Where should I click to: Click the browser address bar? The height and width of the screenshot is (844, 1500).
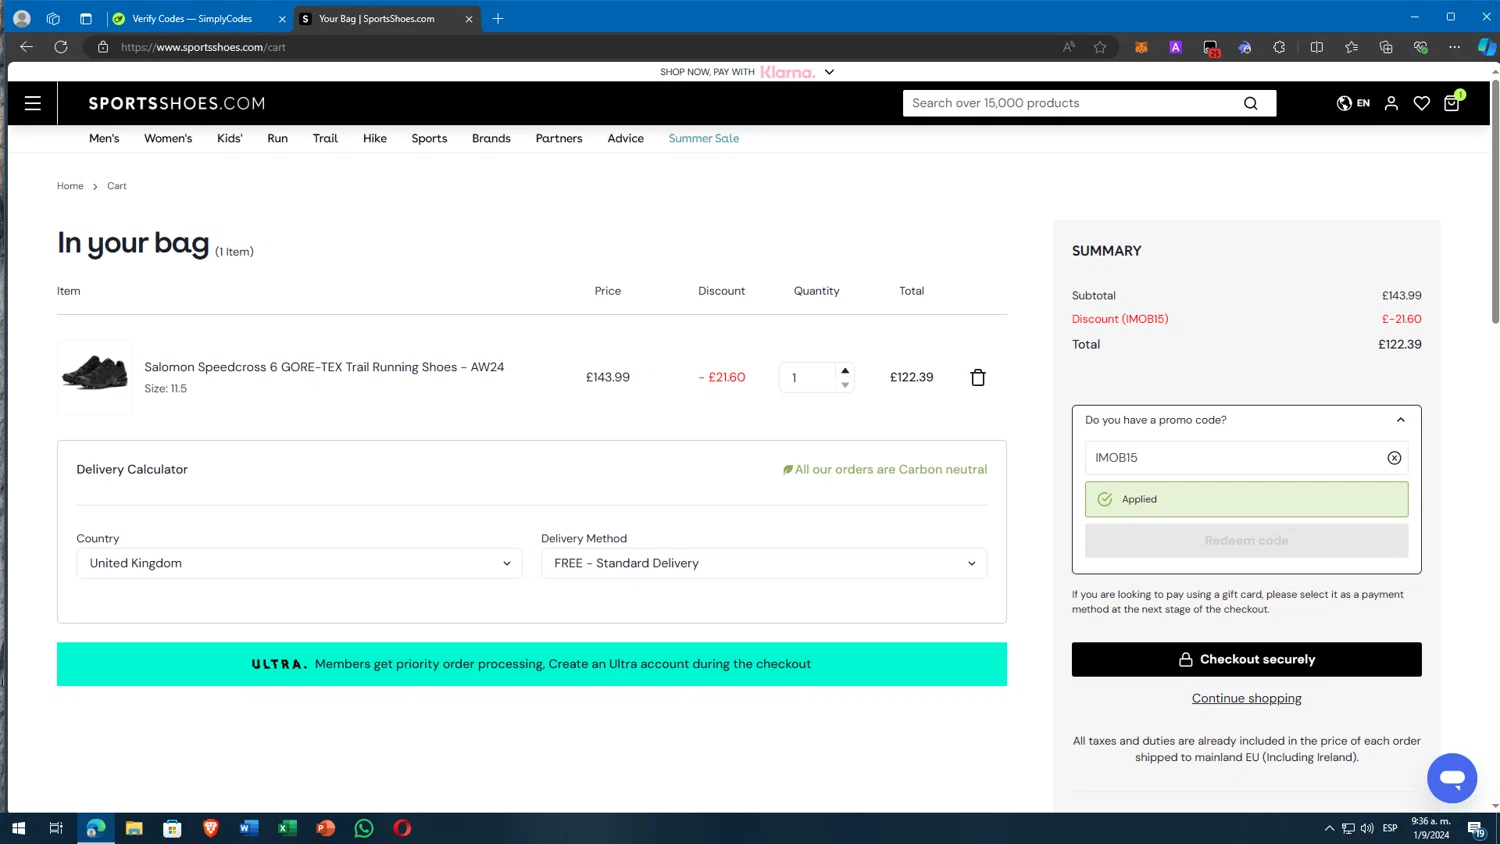click(x=580, y=47)
